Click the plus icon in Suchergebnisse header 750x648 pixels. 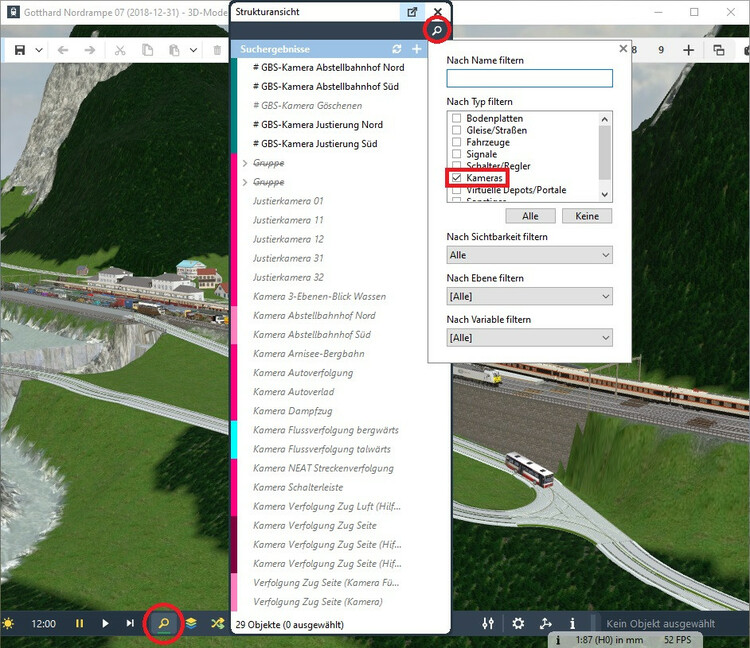click(x=416, y=49)
